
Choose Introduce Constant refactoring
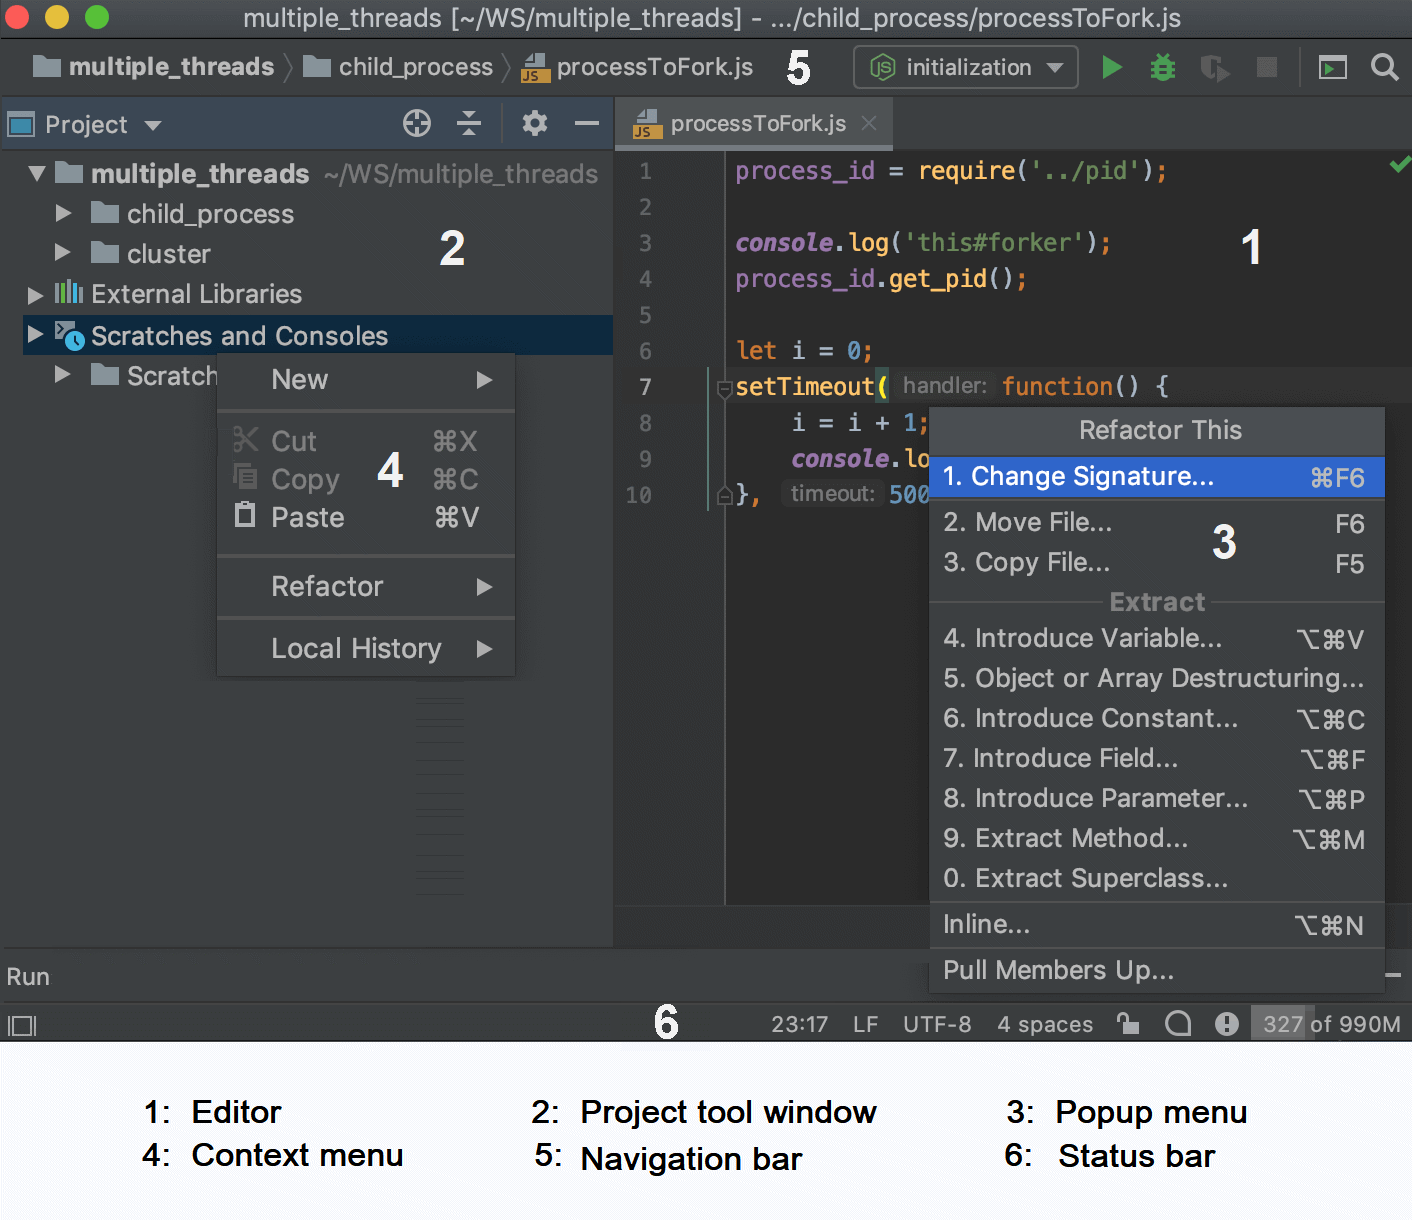coord(1157,719)
